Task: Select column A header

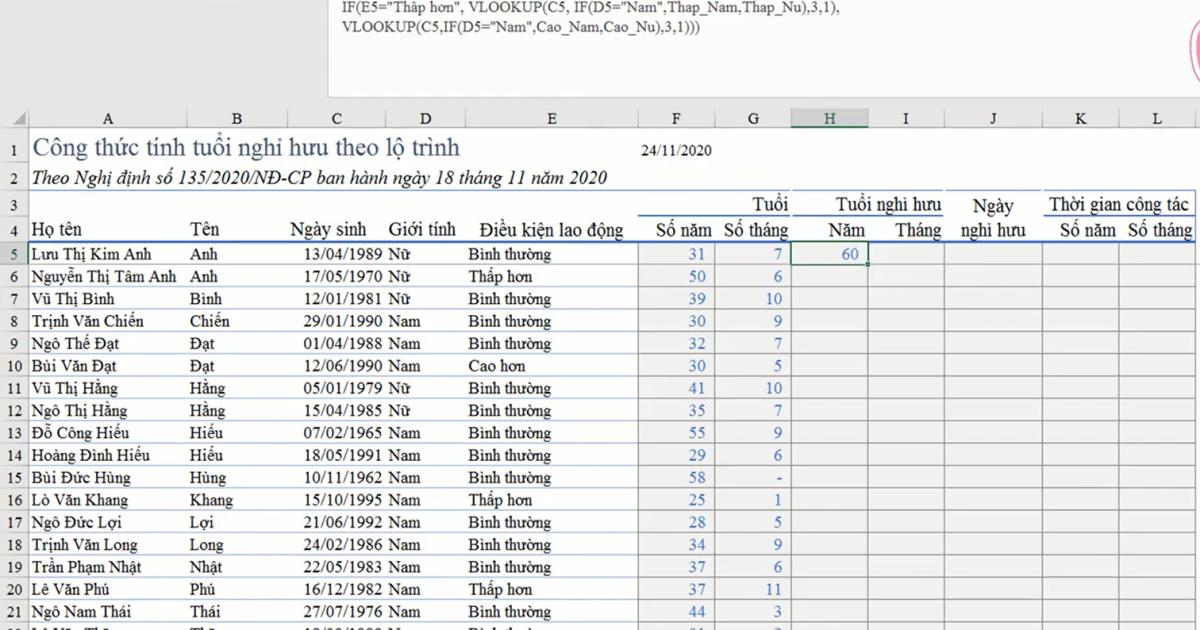Action: (x=107, y=118)
